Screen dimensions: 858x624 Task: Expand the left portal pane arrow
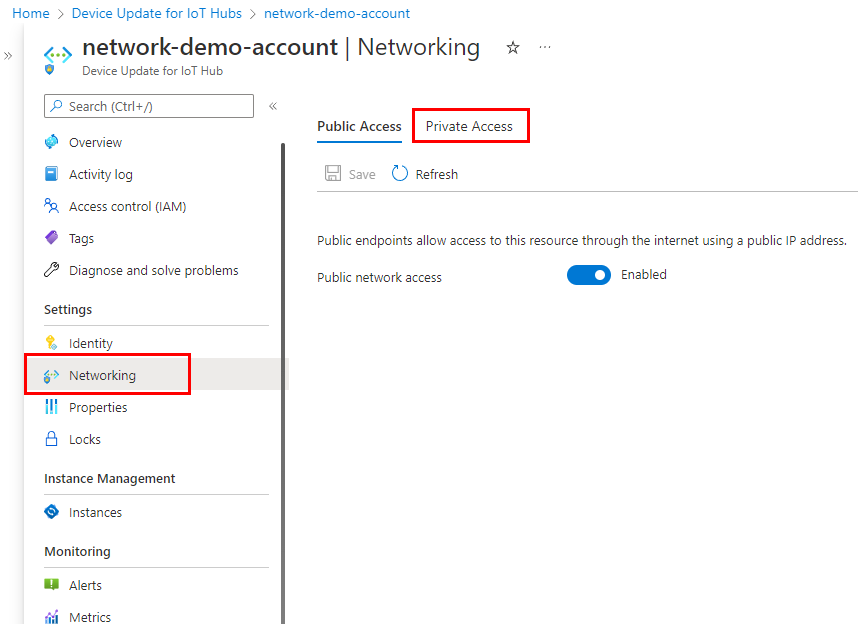click(x=8, y=57)
